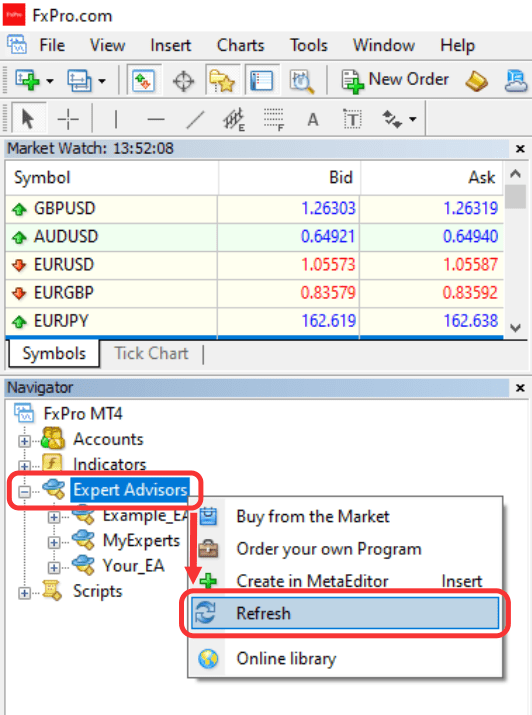
Task: Open the Profiles dropdown arrow
Action: click(x=102, y=81)
